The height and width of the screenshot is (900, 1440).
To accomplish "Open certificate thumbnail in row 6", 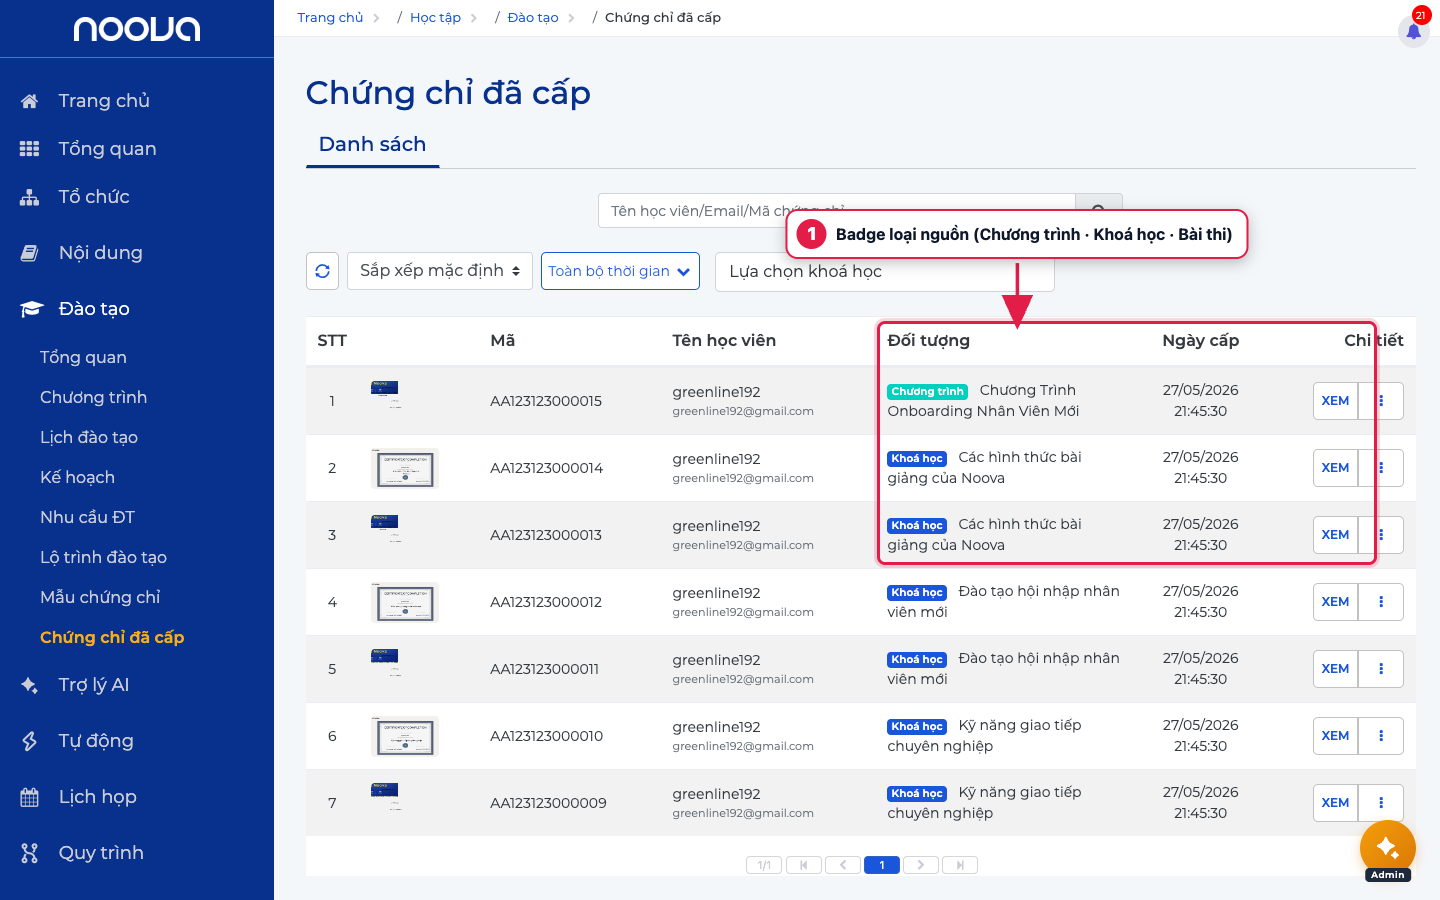I will 405,736.
